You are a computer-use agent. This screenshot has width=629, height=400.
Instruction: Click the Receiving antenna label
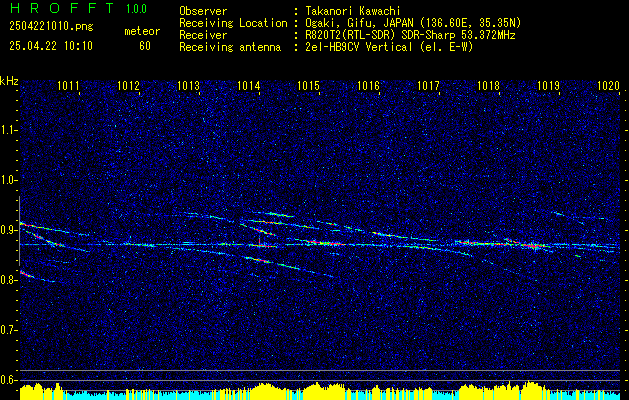click(x=230, y=47)
